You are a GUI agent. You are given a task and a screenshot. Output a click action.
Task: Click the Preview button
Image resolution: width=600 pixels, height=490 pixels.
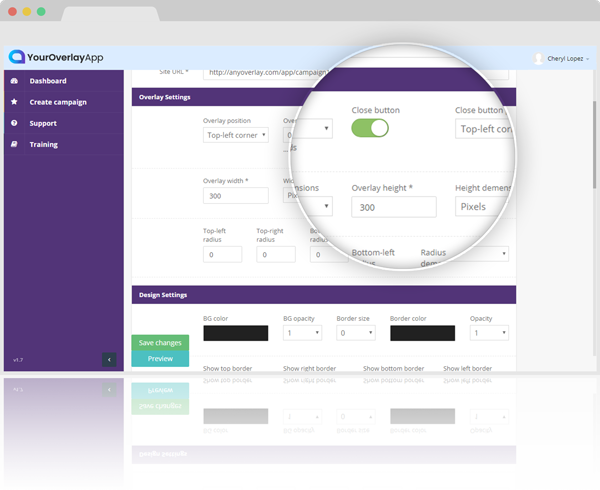click(160, 358)
